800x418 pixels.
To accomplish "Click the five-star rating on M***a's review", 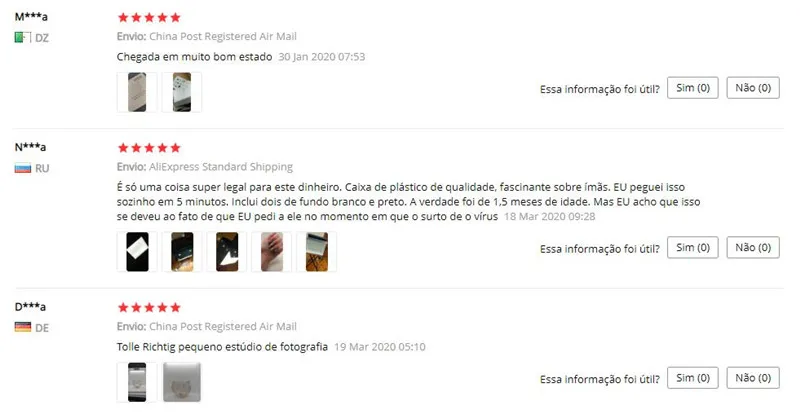I will click(149, 18).
